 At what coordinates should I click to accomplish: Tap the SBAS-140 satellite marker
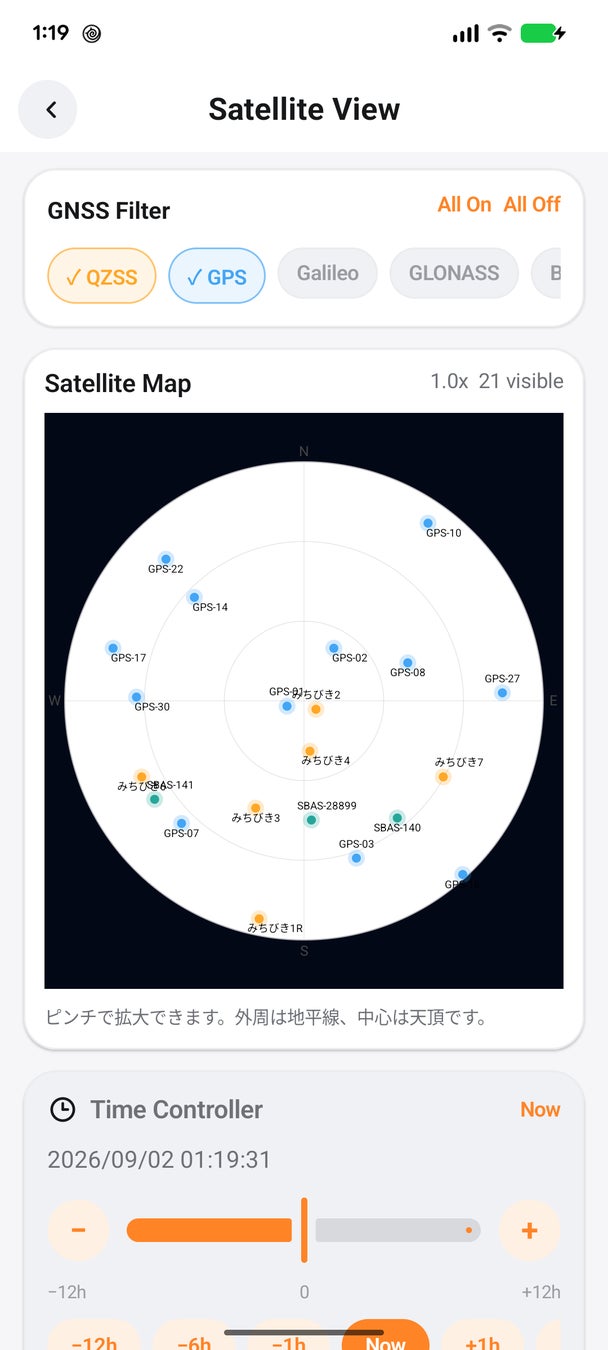[x=397, y=818]
